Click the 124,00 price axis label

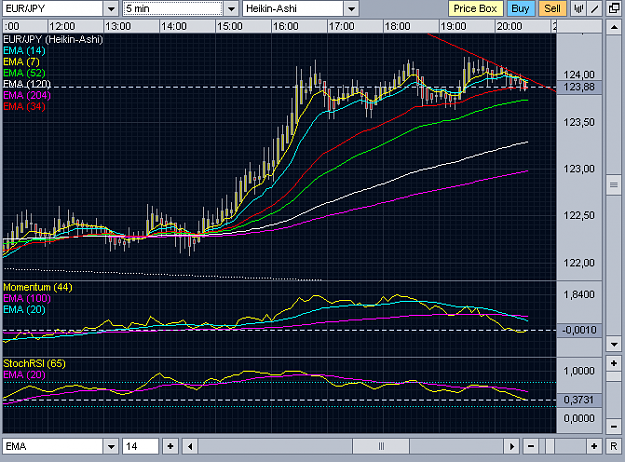point(579,75)
